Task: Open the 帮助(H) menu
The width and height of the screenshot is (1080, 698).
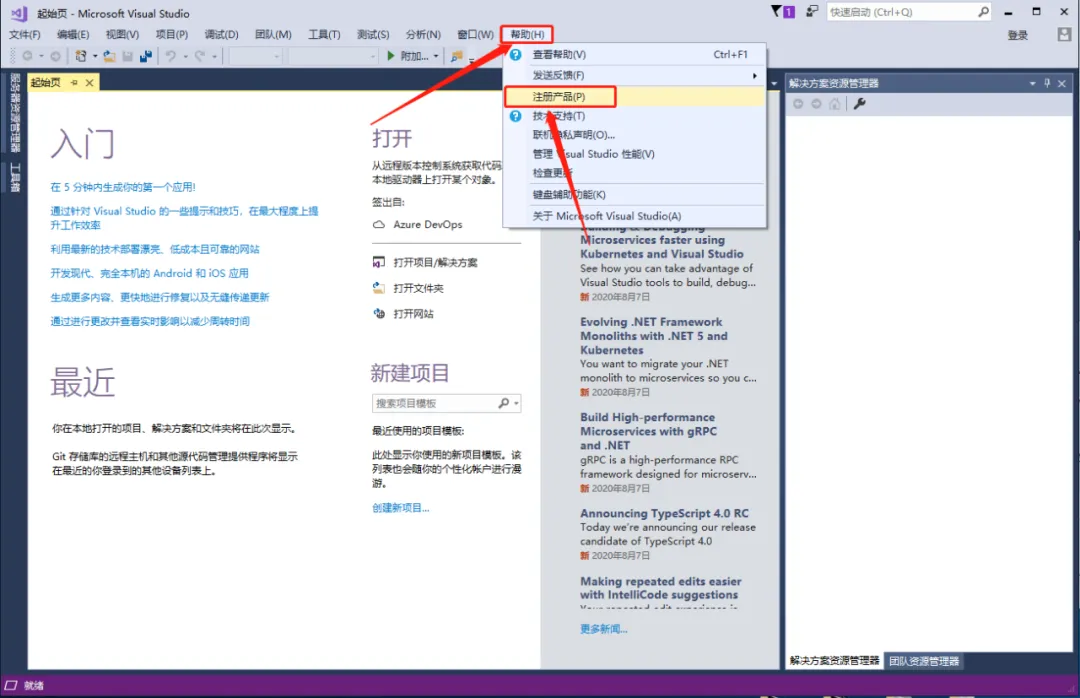Action: 527,34
